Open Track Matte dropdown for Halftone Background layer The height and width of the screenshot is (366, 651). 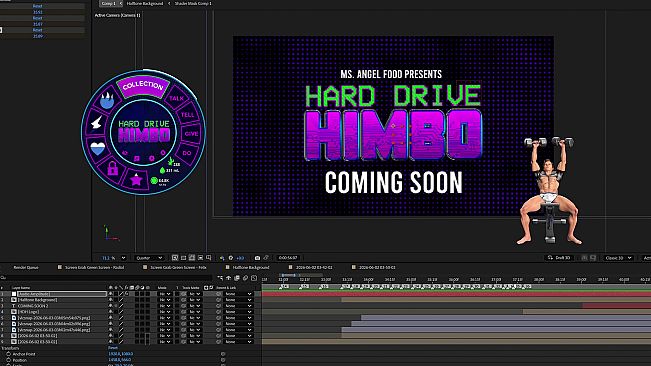click(194, 300)
